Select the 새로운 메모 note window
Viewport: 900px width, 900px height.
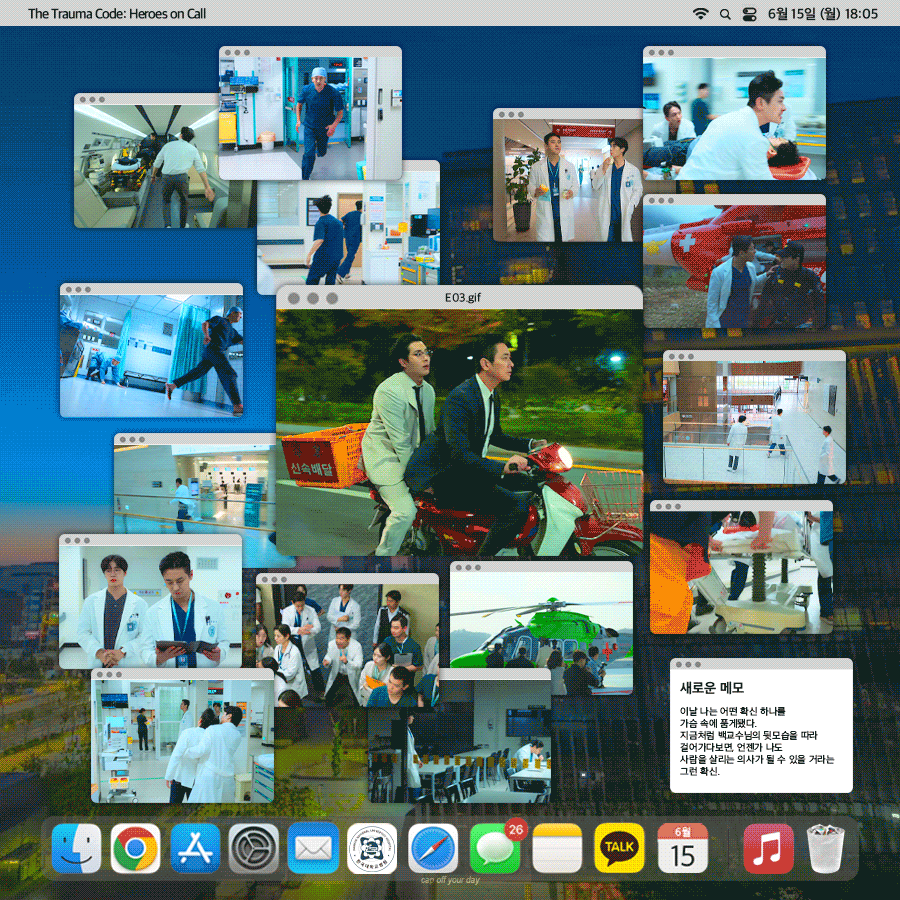[760, 730]
